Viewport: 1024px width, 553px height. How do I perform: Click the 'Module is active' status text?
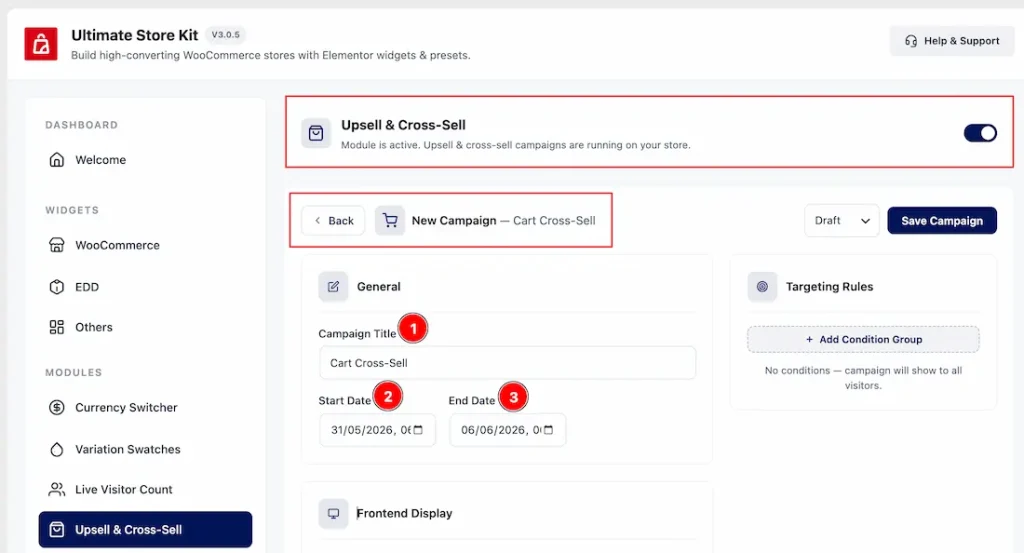pyautogui.click(x=515, y=145)
